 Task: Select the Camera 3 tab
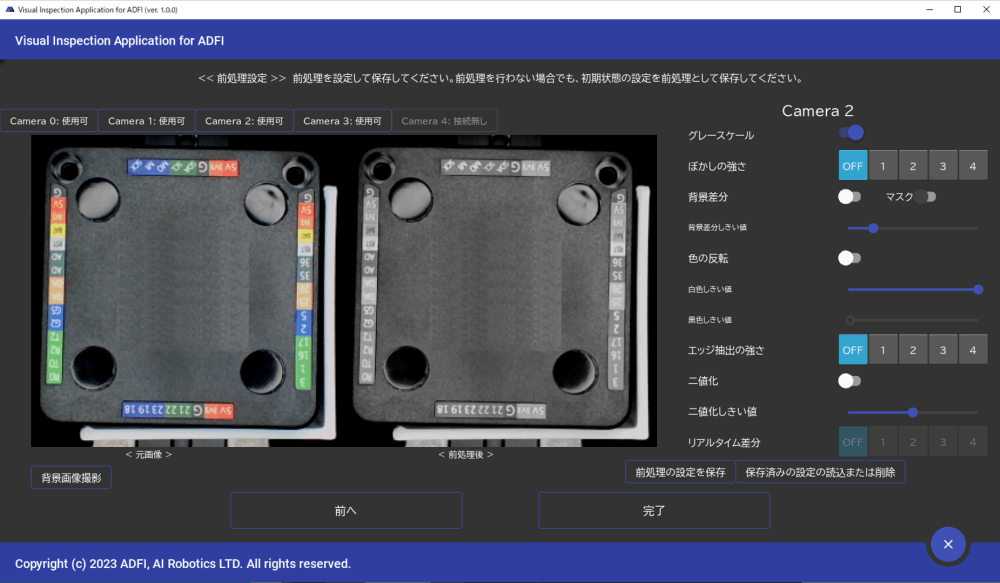point(342,121)
